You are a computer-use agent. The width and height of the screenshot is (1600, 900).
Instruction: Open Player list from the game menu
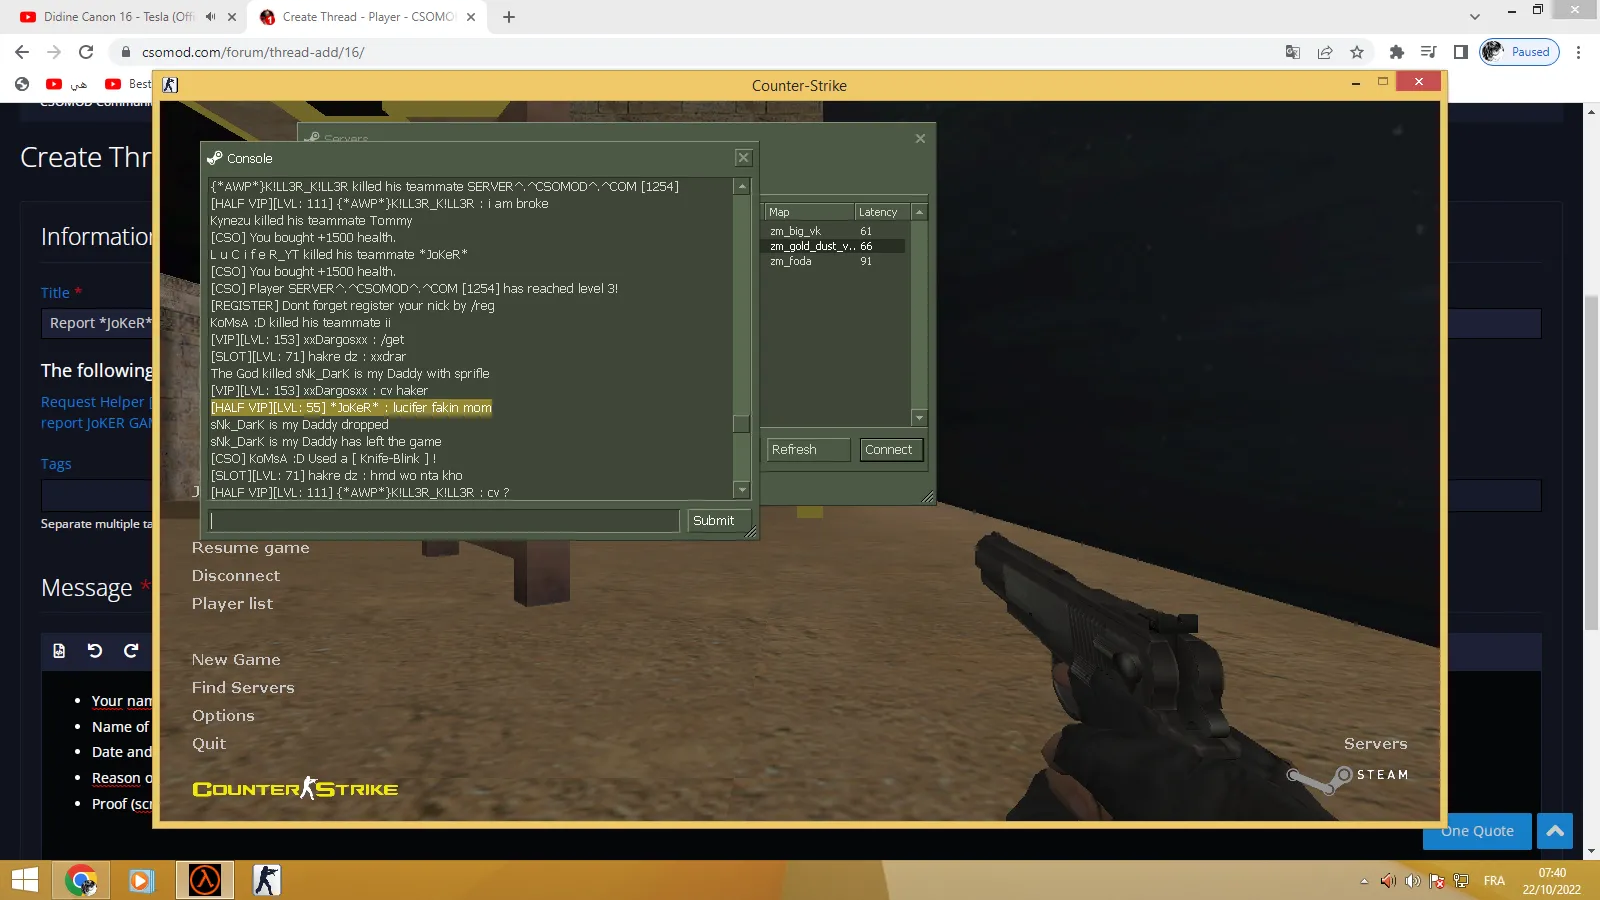coord(232,604)
